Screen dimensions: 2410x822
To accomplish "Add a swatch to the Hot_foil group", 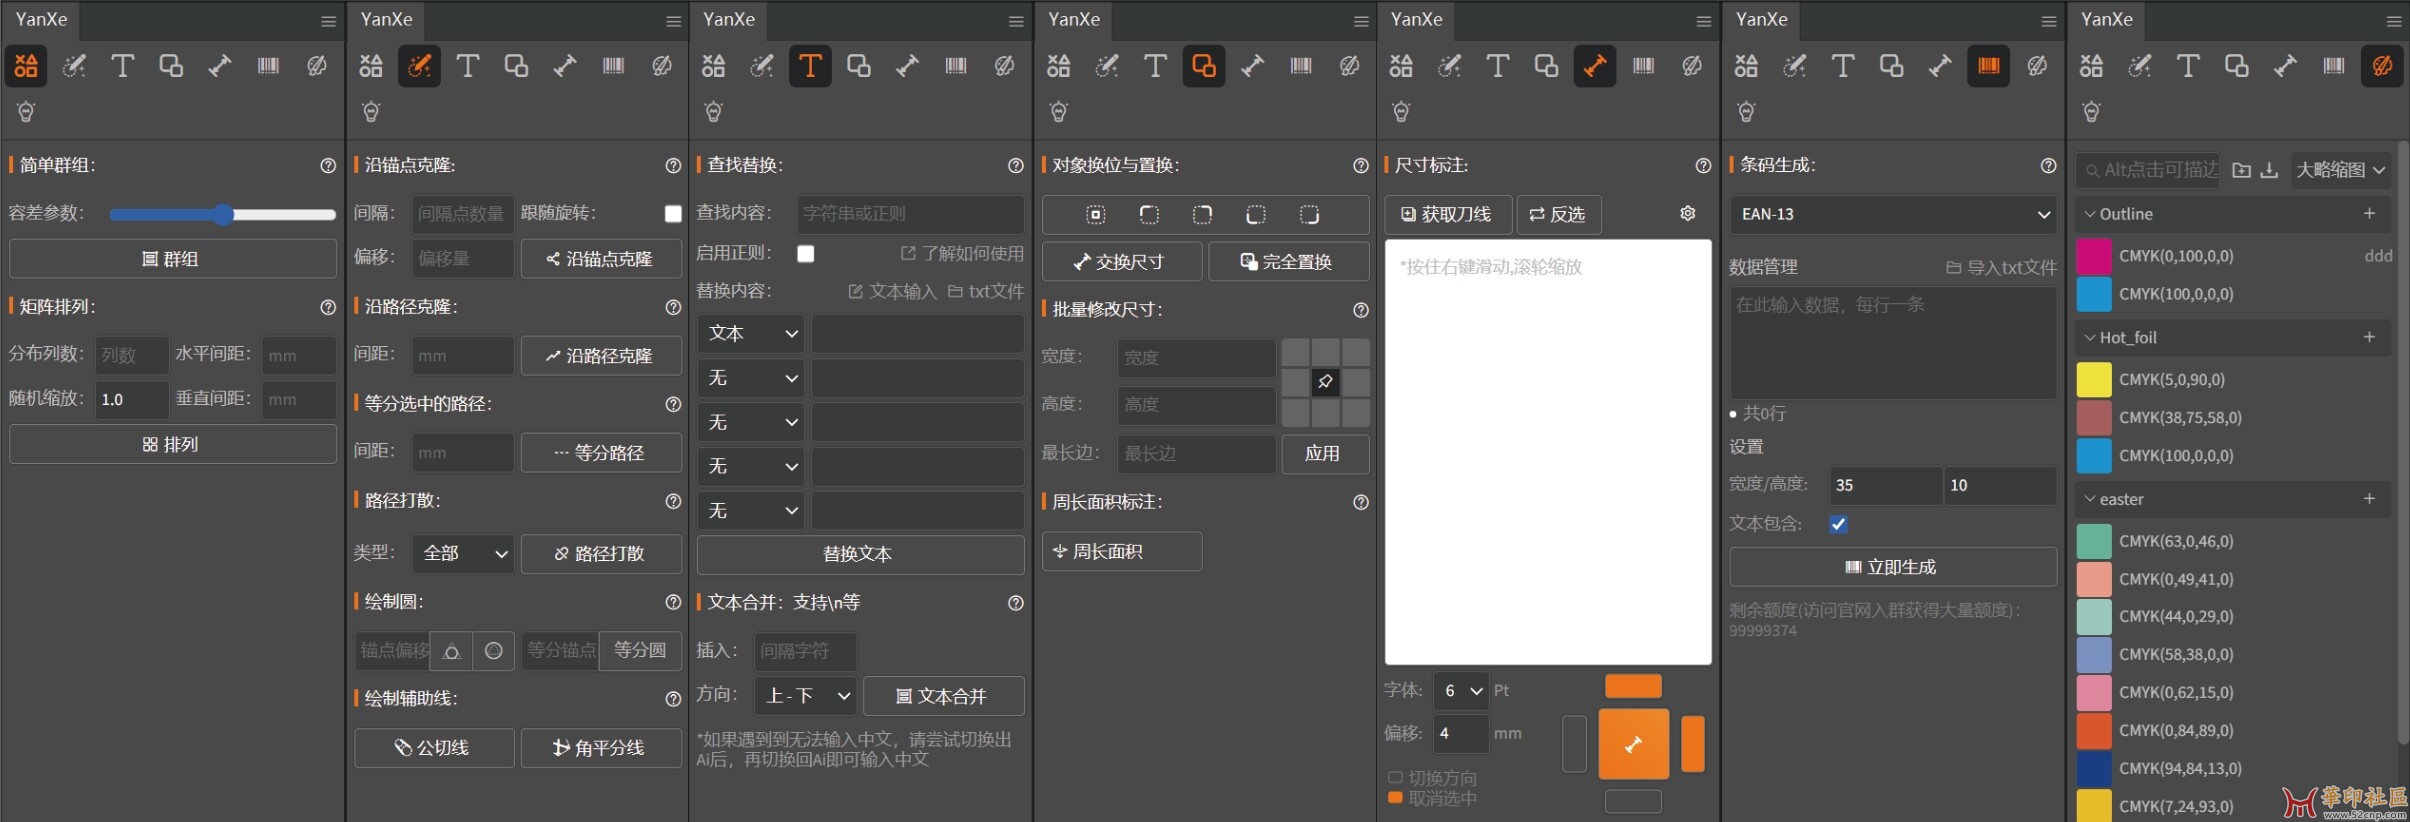I will (x=2369, y=337).
